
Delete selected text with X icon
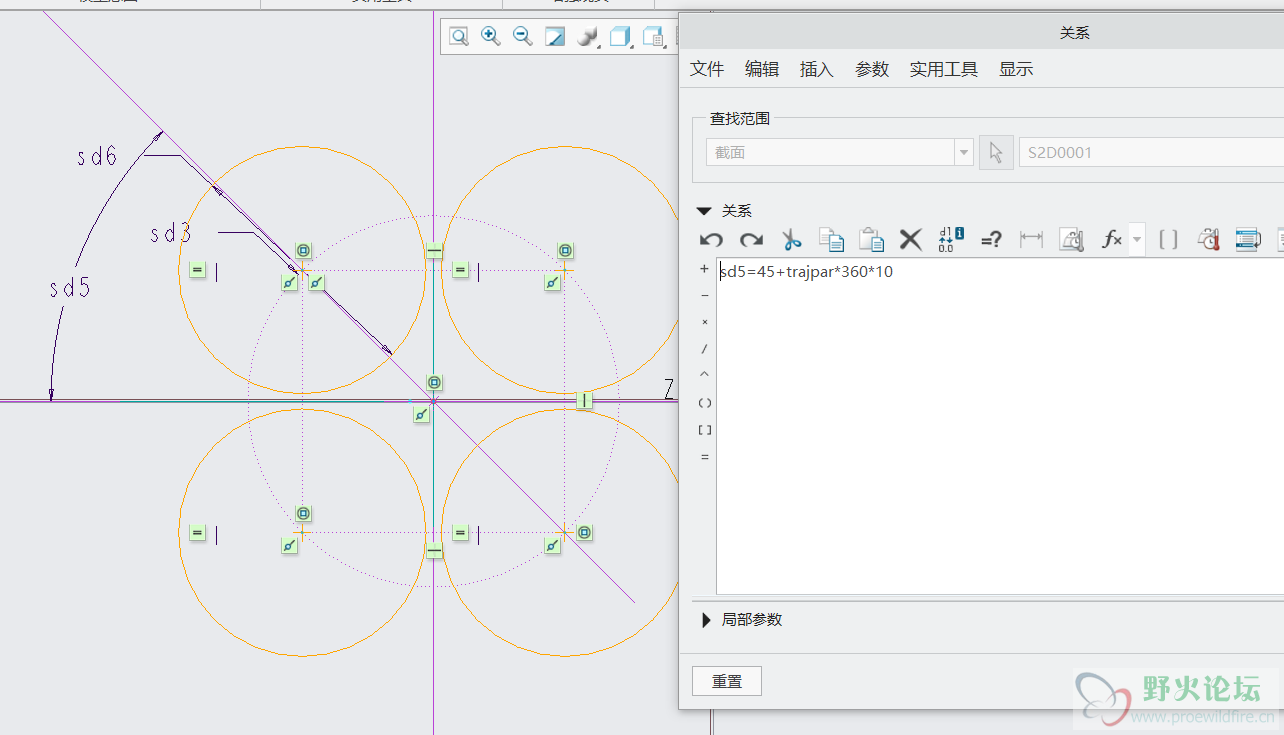tap(910, 239)
